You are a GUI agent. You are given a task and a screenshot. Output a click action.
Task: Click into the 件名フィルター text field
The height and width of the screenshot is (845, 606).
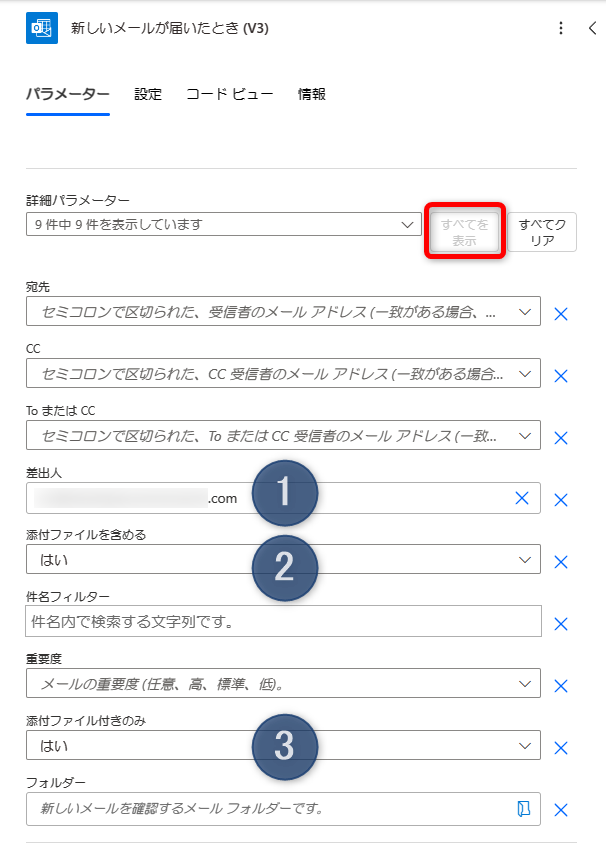point(283,621)
